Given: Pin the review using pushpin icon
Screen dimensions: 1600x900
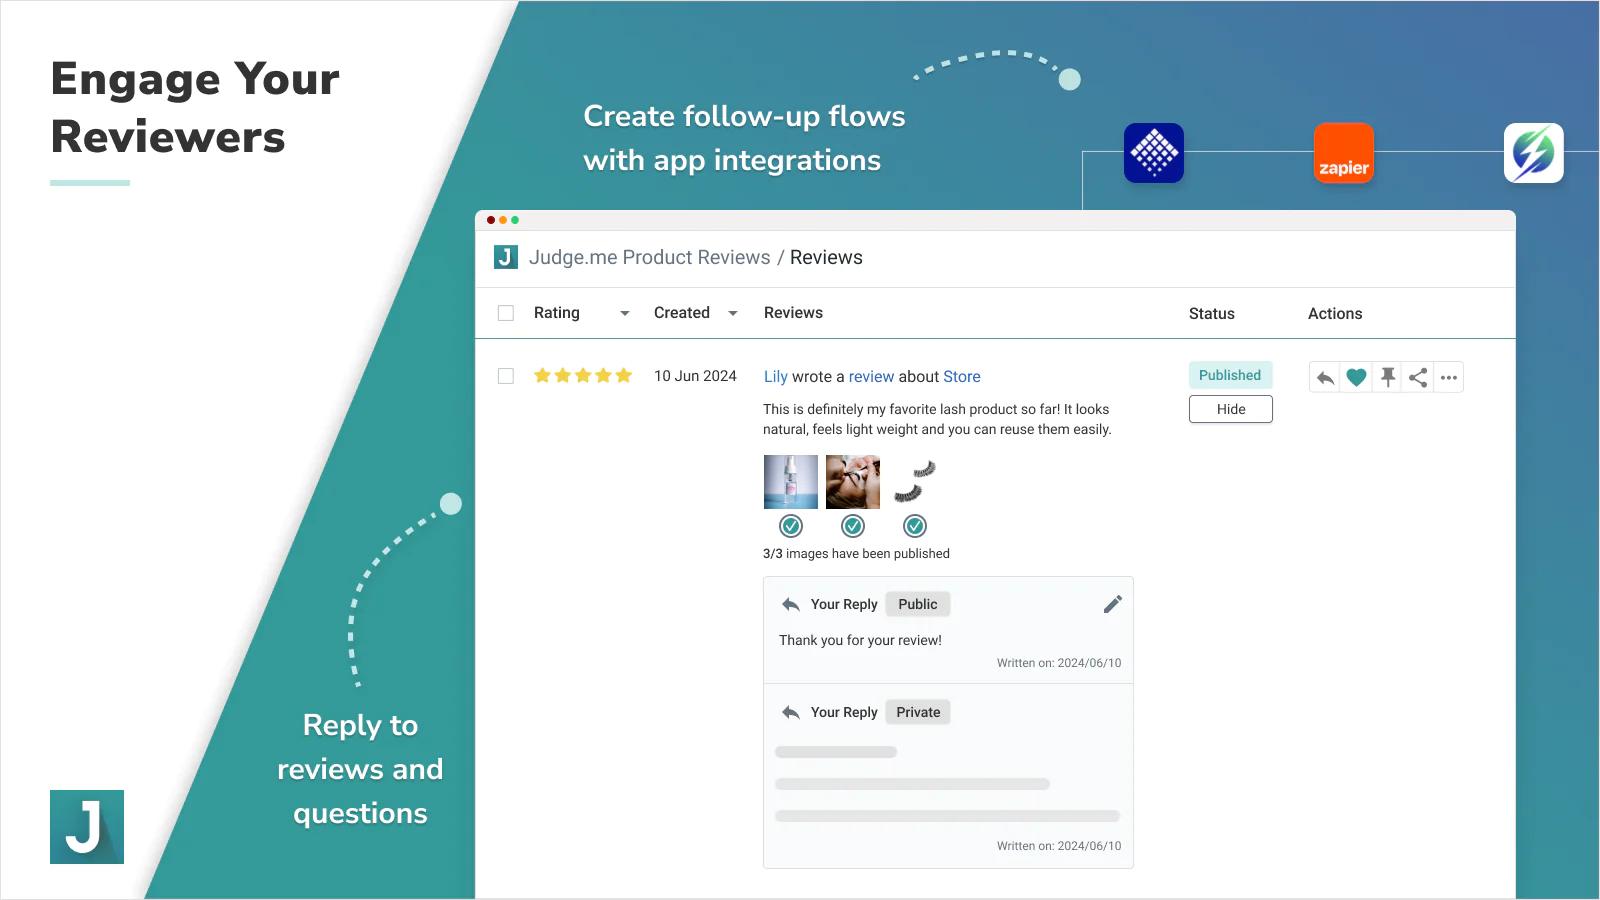Looking at the screenshot, I should click(1388, 377).
